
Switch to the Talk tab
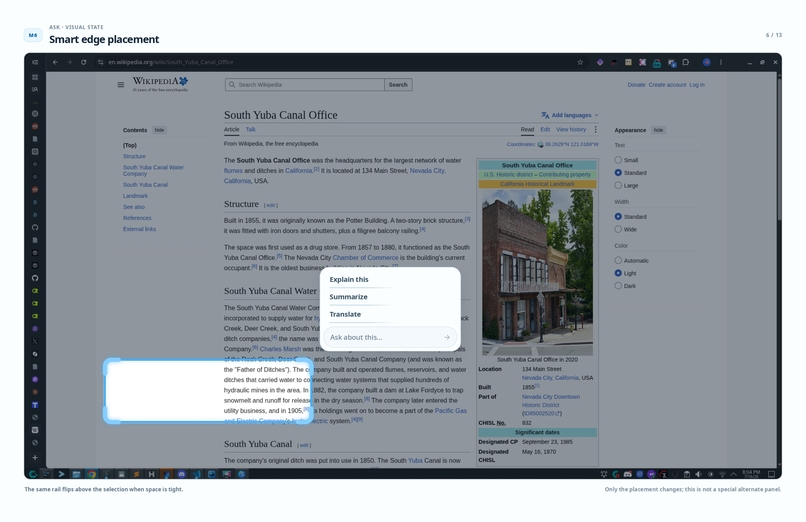pyautogui.click(x=251, y=129)
